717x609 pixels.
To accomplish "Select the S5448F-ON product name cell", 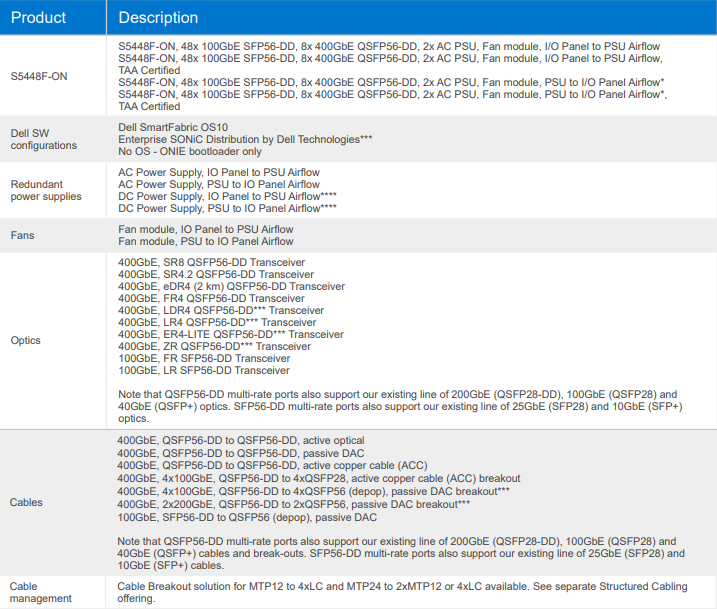I will (39, 76).
